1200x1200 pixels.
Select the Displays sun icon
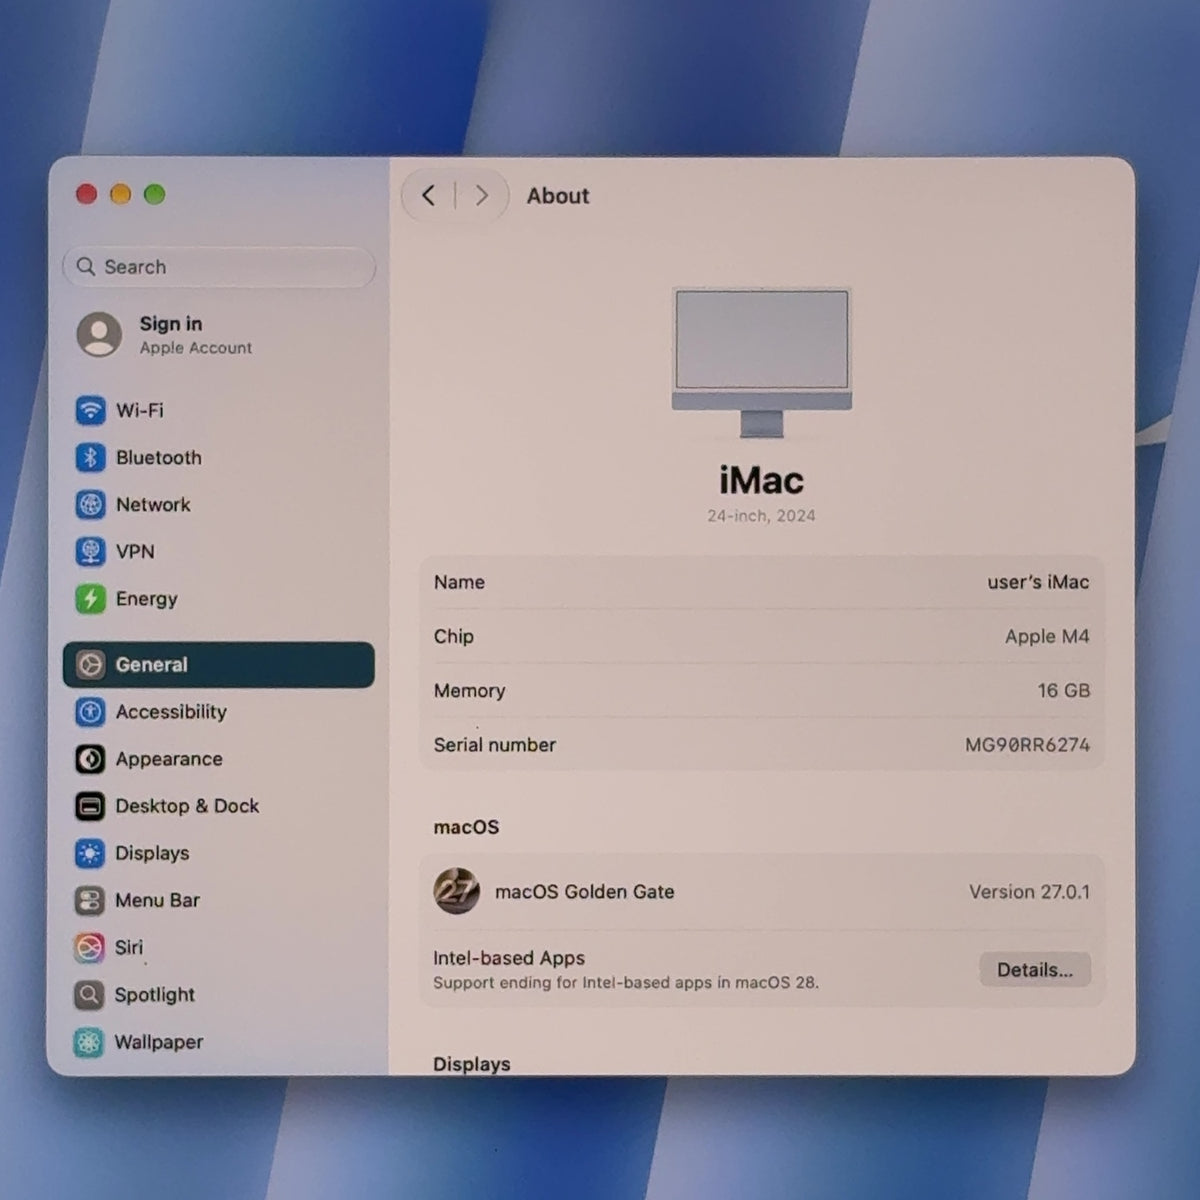(x=90, y=853)
